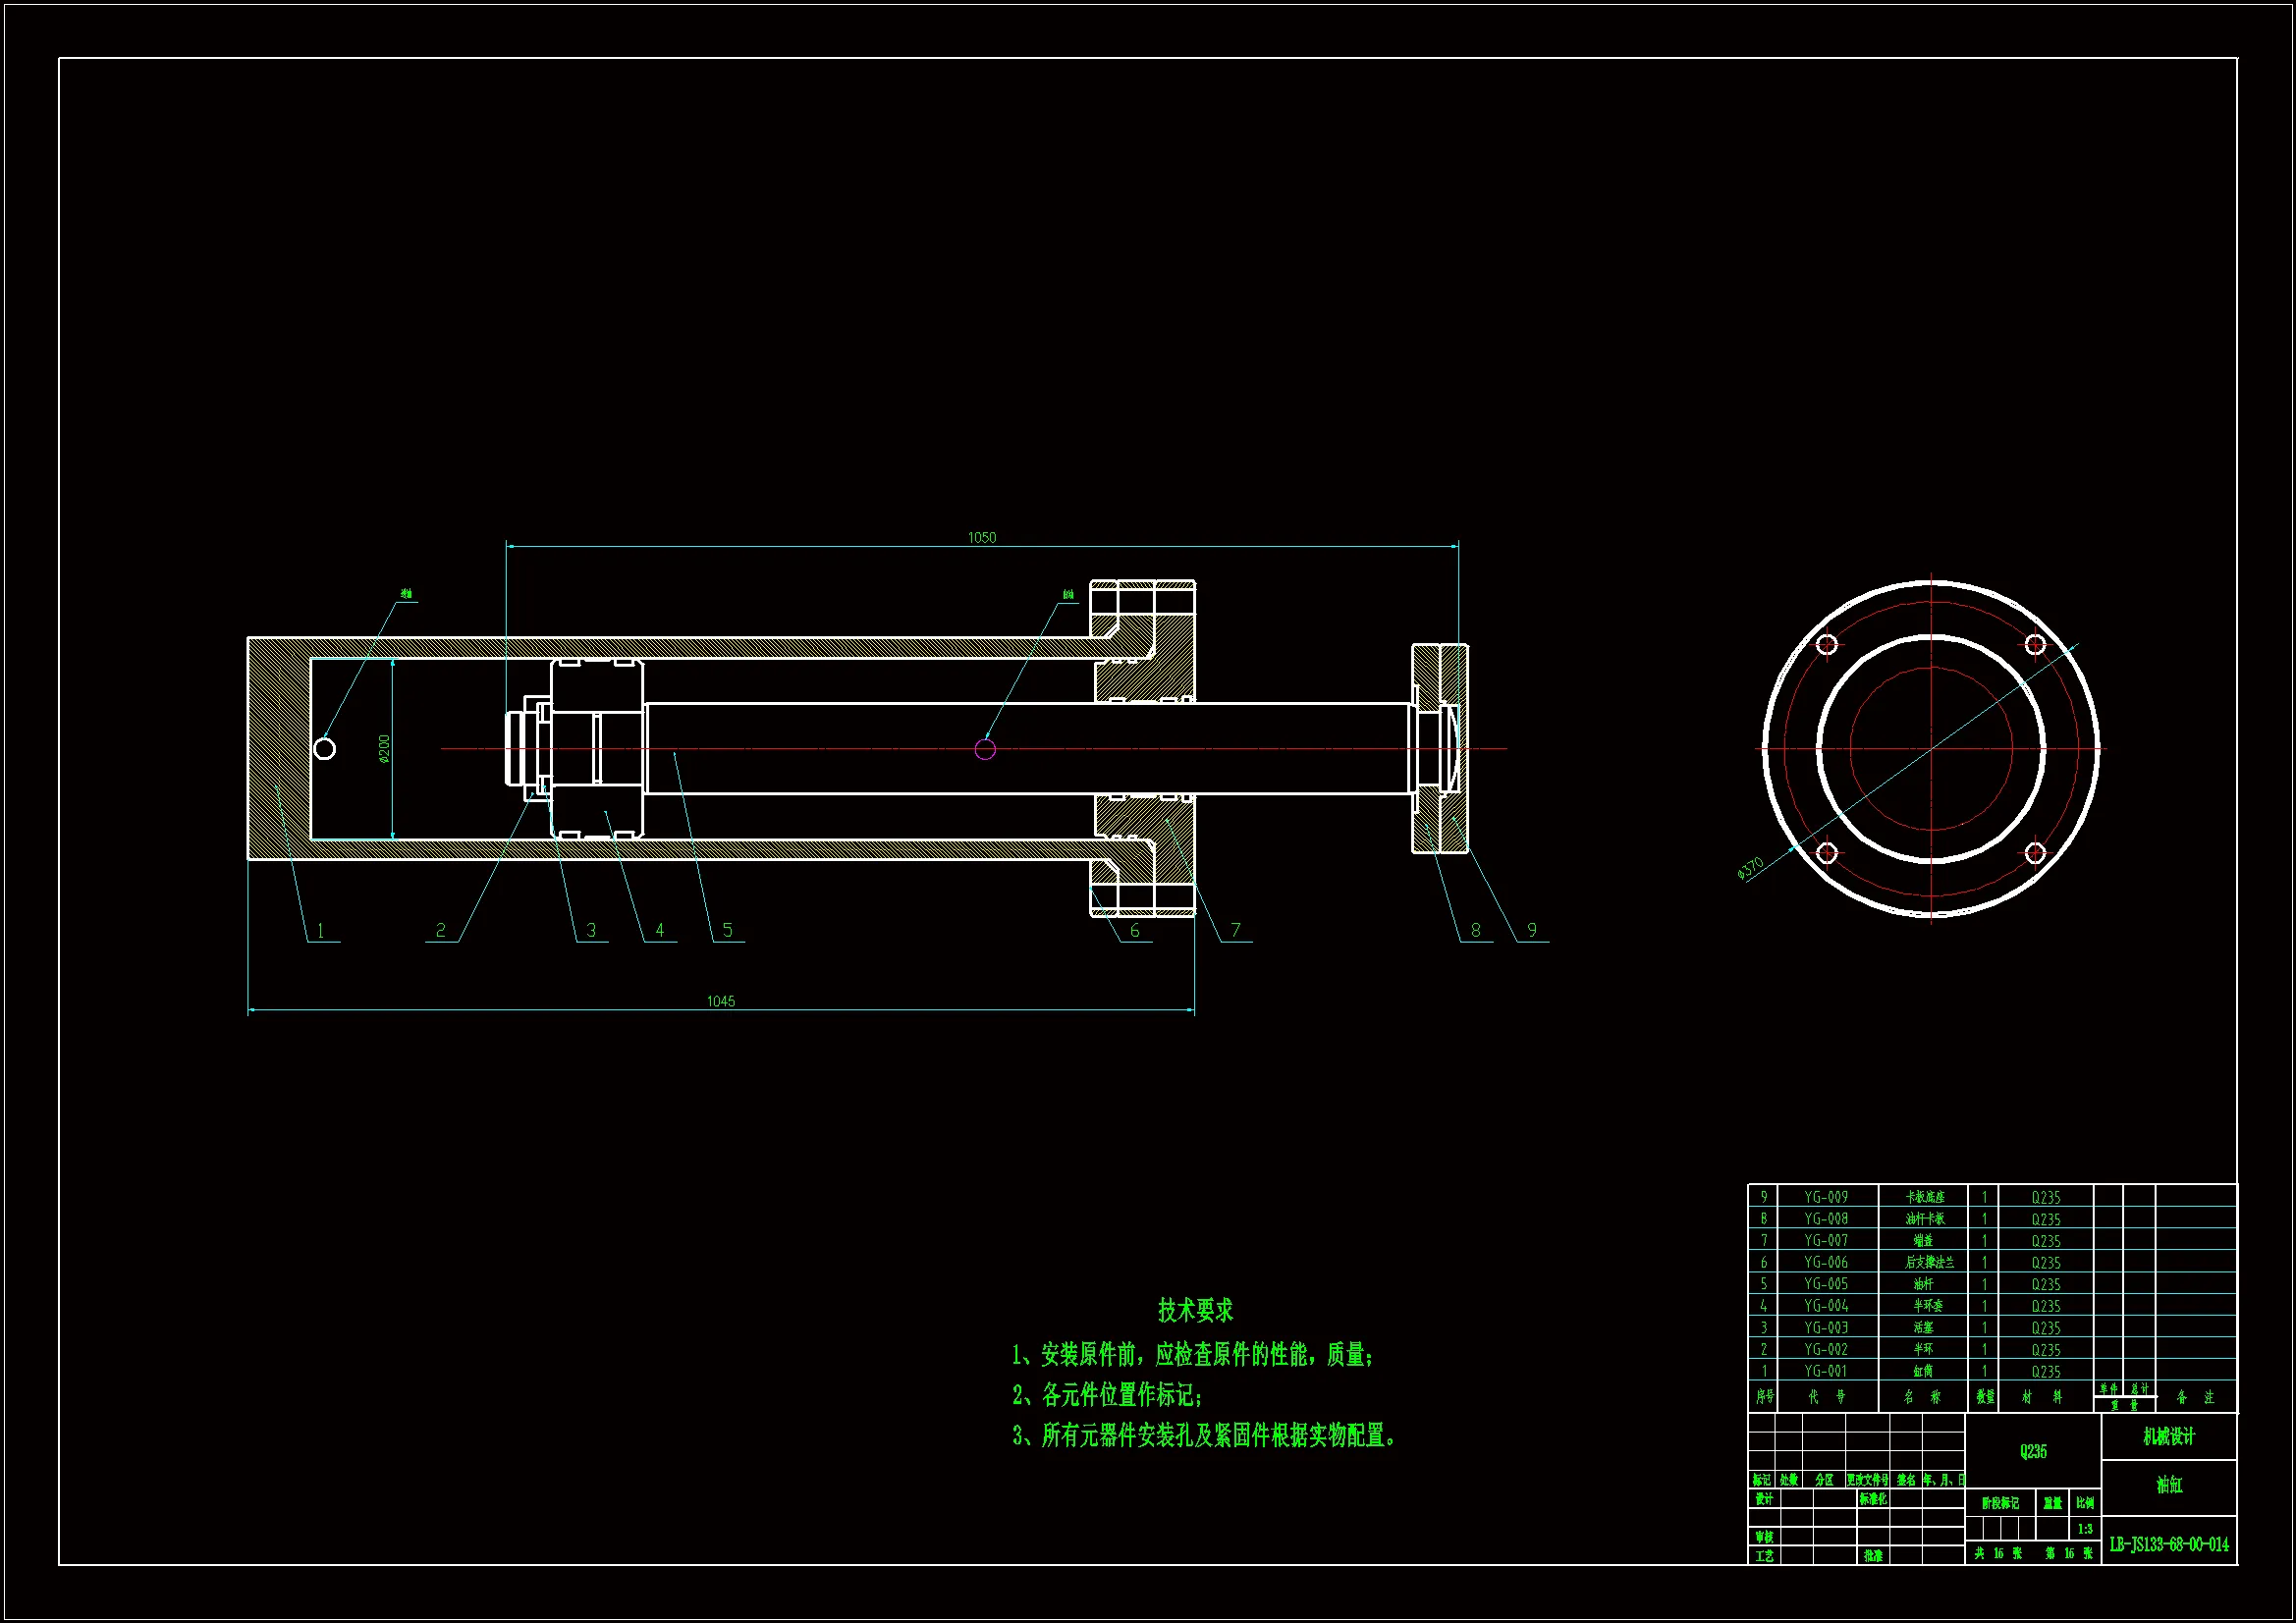Select the ø370 flange diameter label
The image size is (2296, 1623).
pos(1750,868)
